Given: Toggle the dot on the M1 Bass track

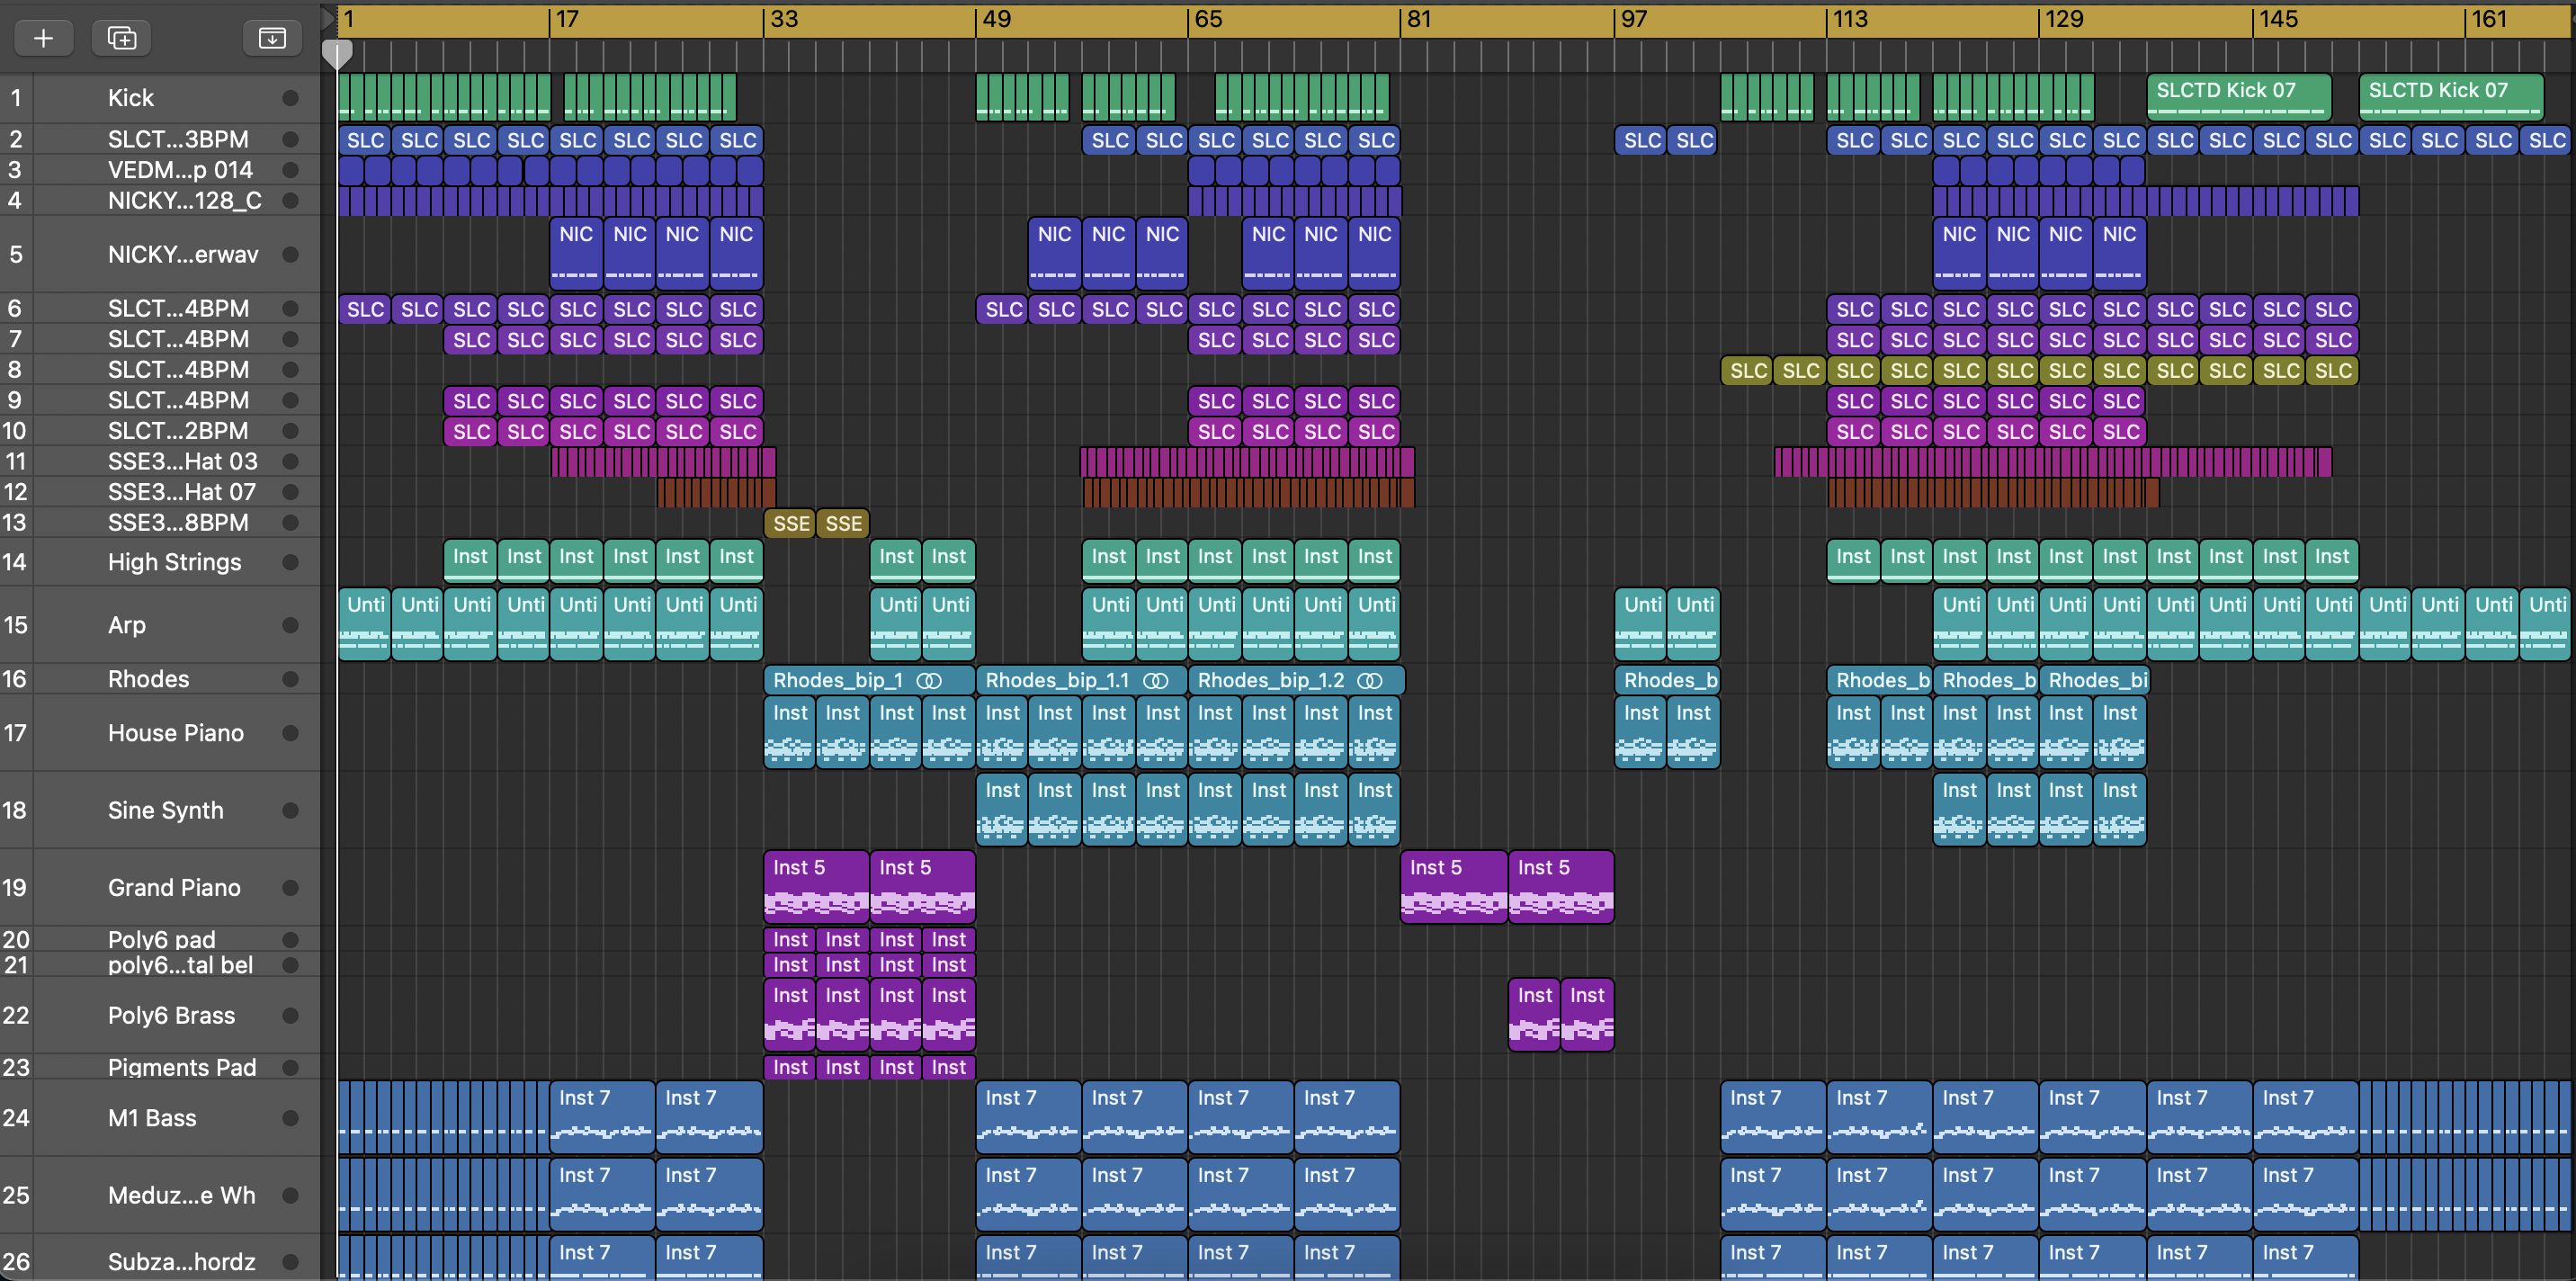Looking at the screenshot, I should click(x=290, y=1118).
